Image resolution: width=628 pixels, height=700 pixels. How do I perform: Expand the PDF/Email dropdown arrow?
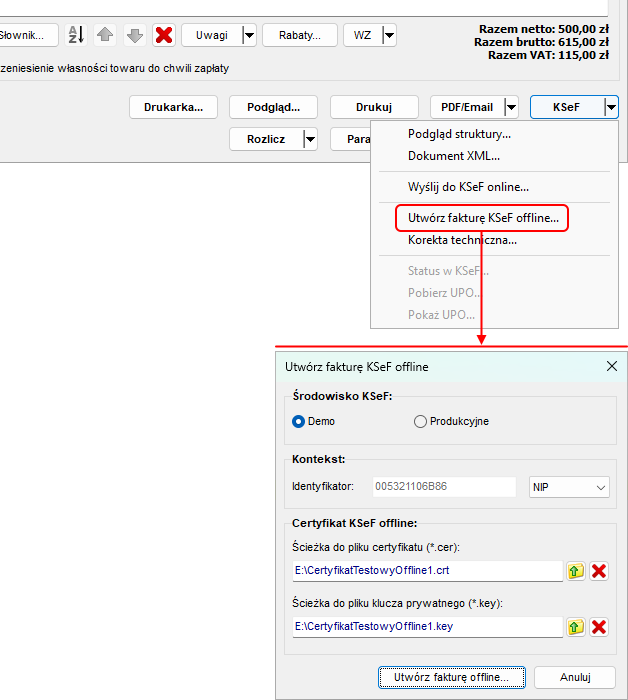coord(511,107)
